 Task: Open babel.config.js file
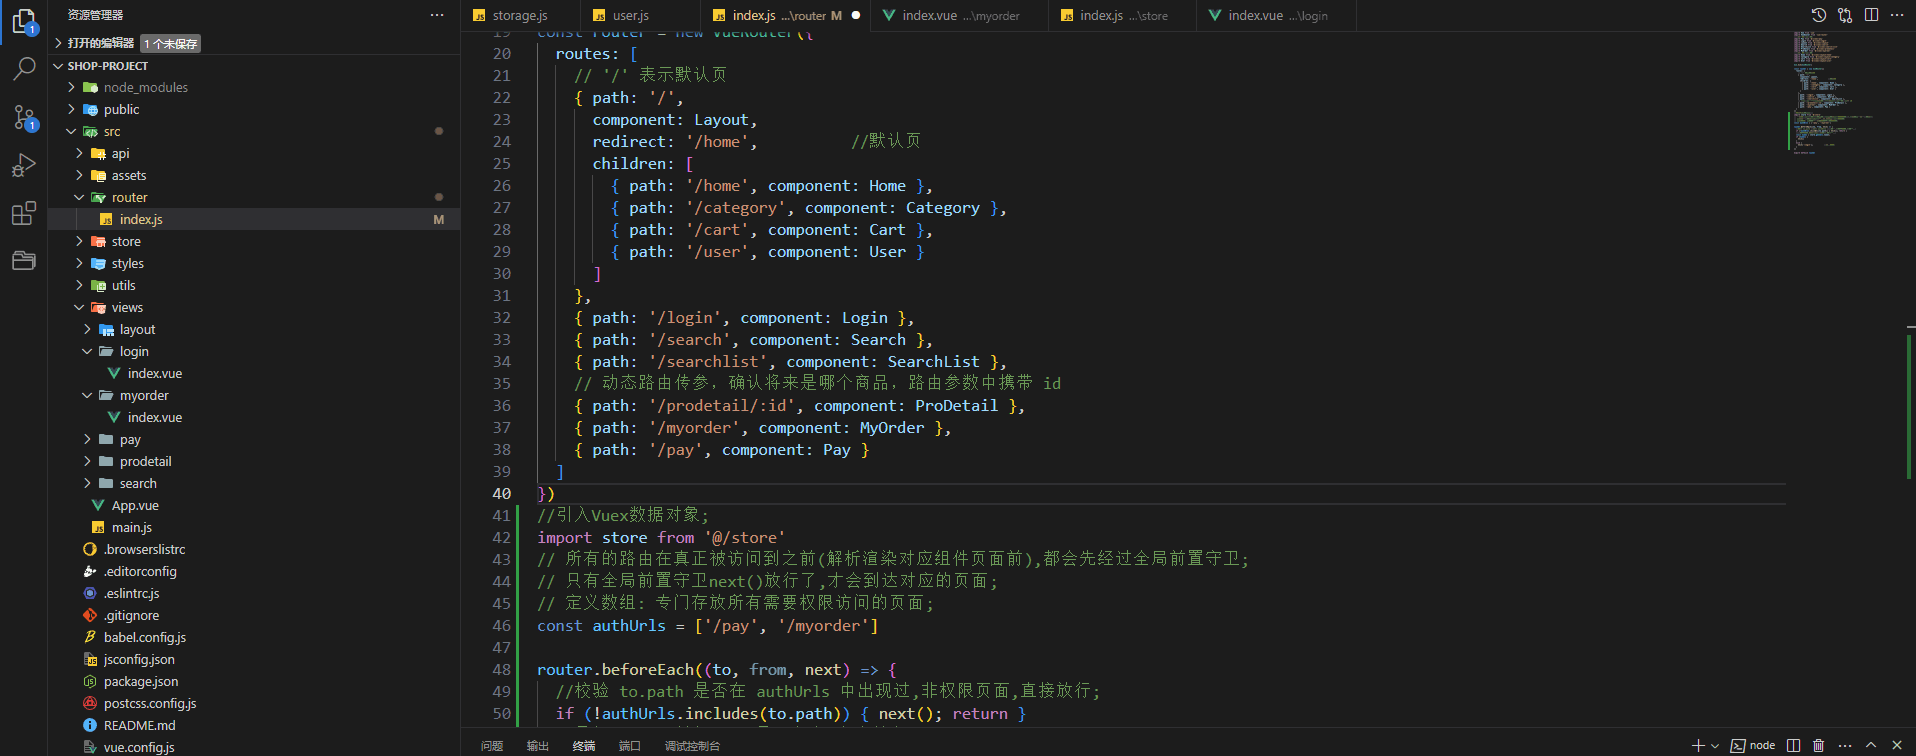point(254,637)
